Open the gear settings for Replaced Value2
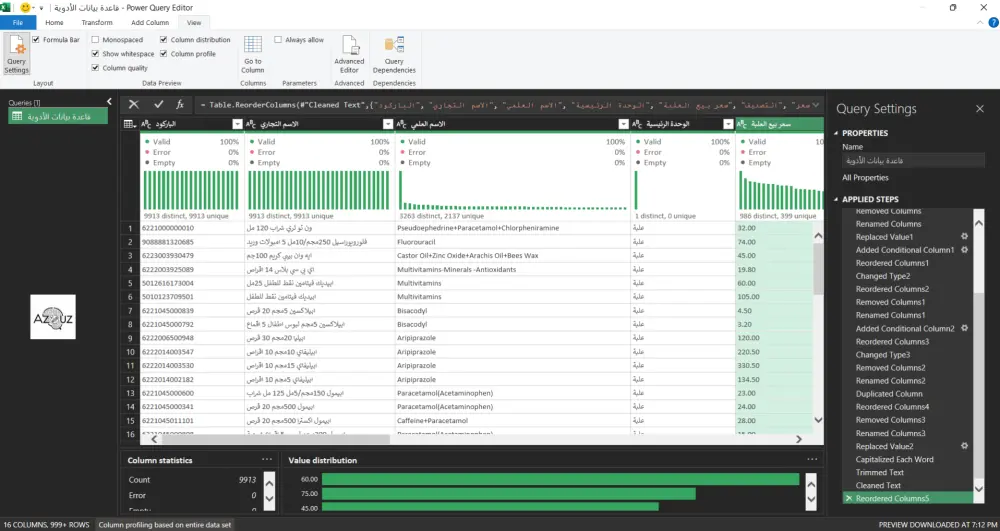The image size is (1000, 531). click(964, 446)
